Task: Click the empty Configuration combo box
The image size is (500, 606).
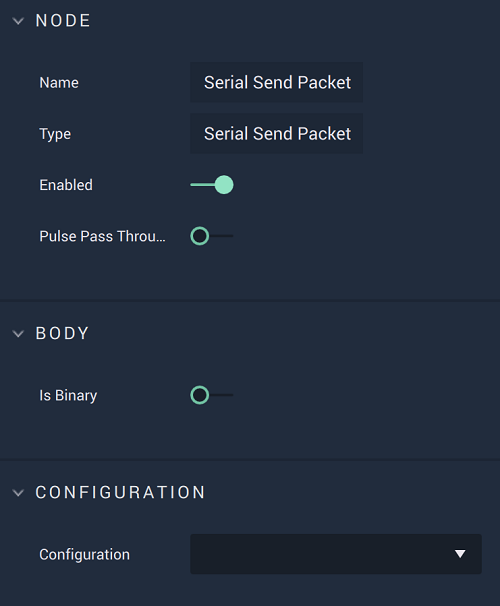Action: [336, 554]
